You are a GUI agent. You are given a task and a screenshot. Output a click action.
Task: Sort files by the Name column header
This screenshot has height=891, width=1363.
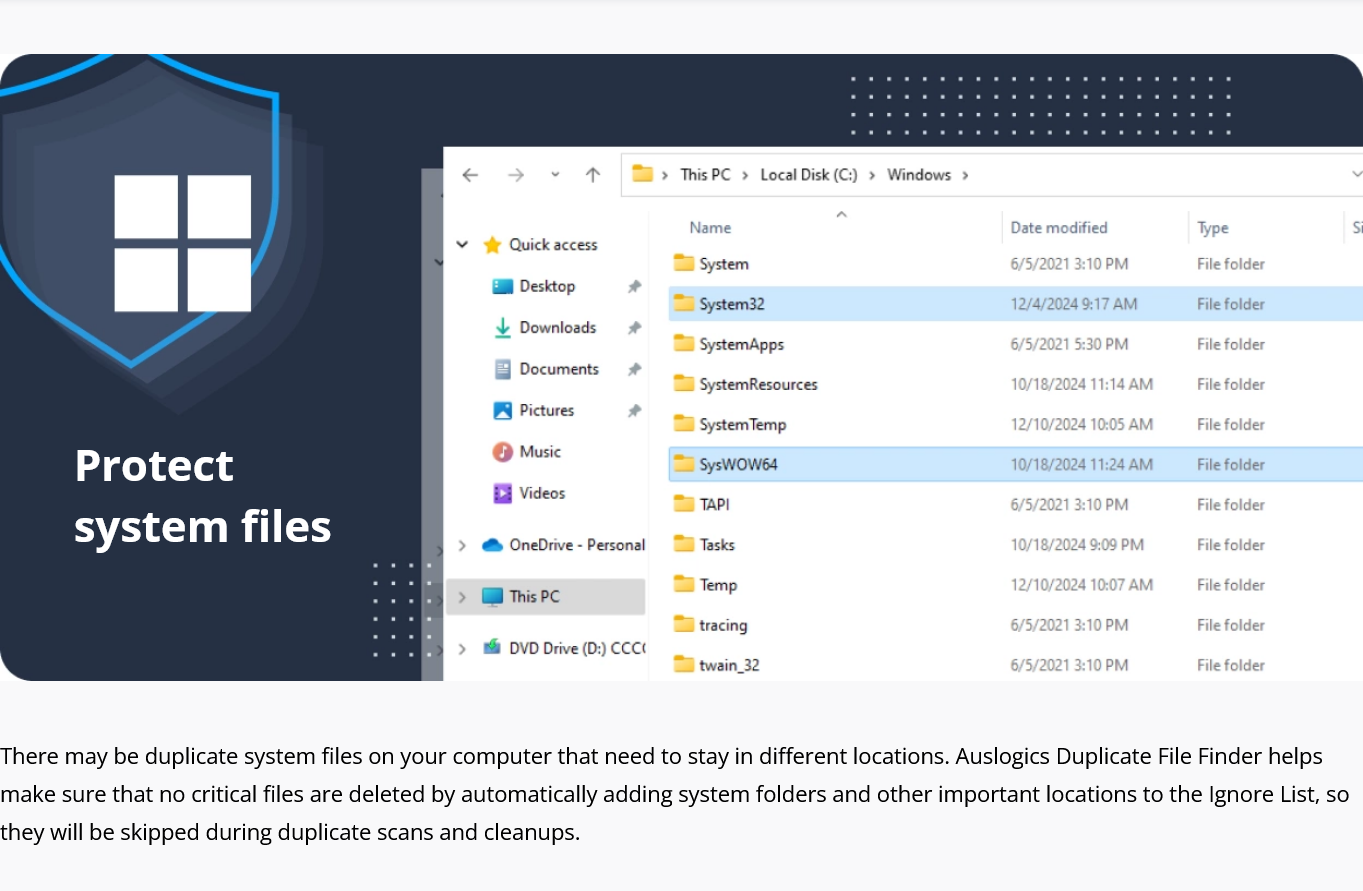(x=710, y=227)
